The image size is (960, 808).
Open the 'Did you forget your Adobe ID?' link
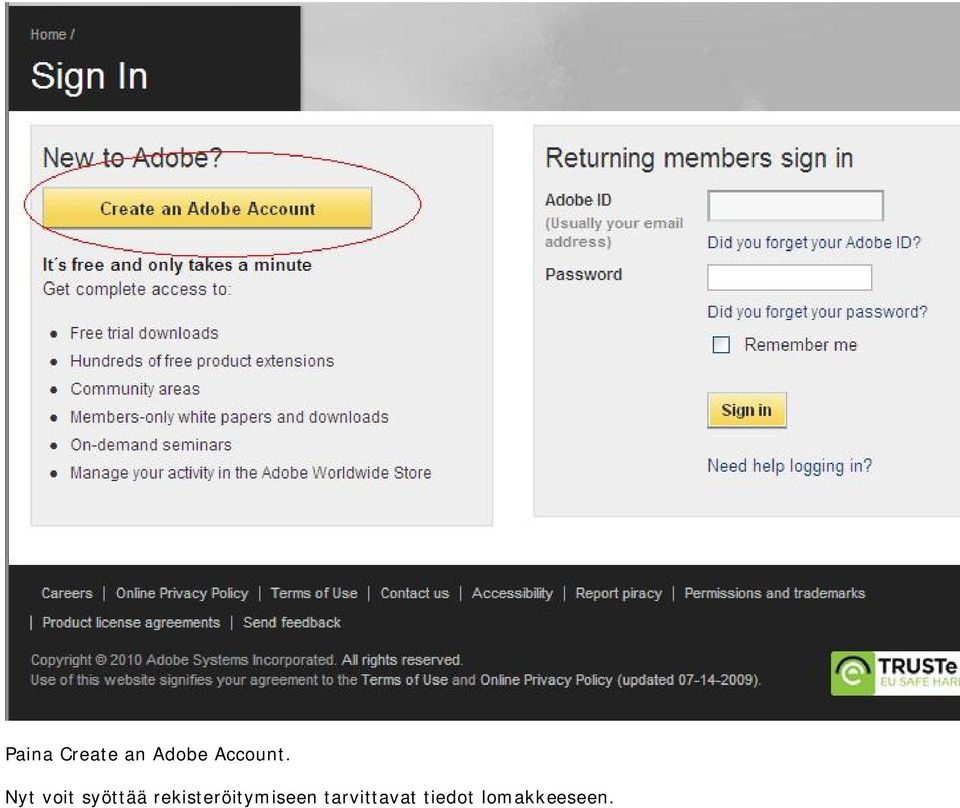pyautogui.click(x=814, y=243)
